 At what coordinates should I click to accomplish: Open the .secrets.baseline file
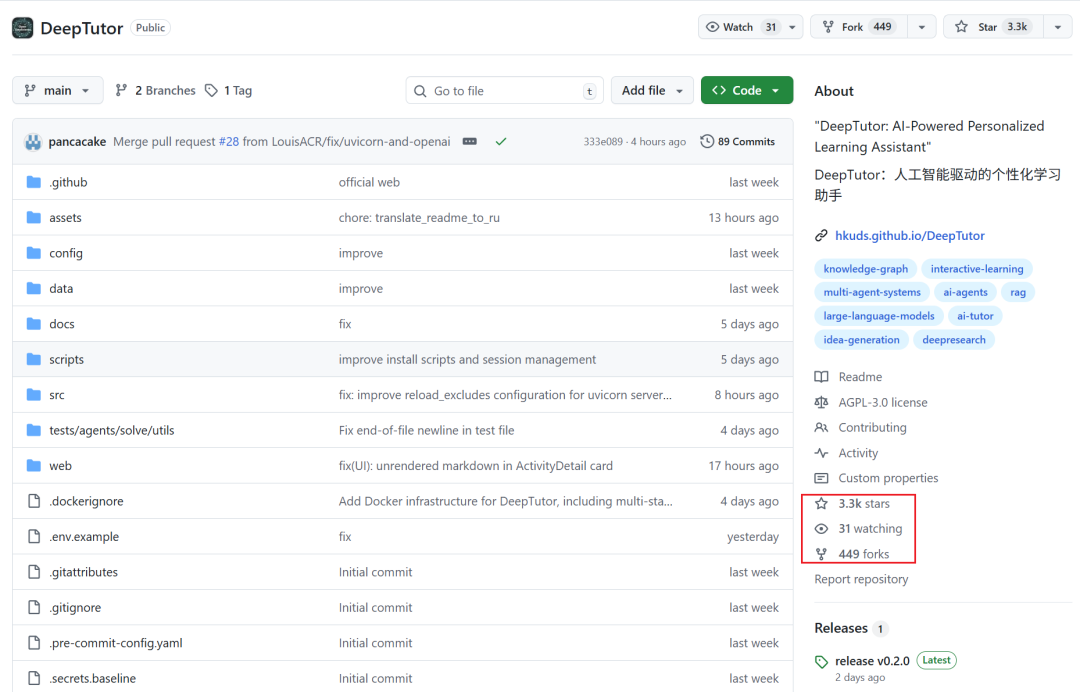pyautogui.click(x=92, y=678)
